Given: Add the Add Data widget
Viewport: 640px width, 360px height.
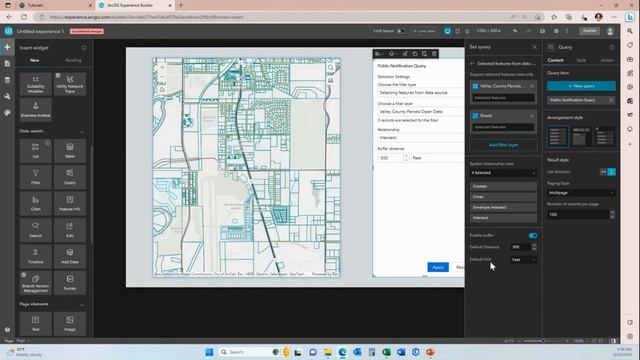Looking at the screenshot, I should 70,256.
